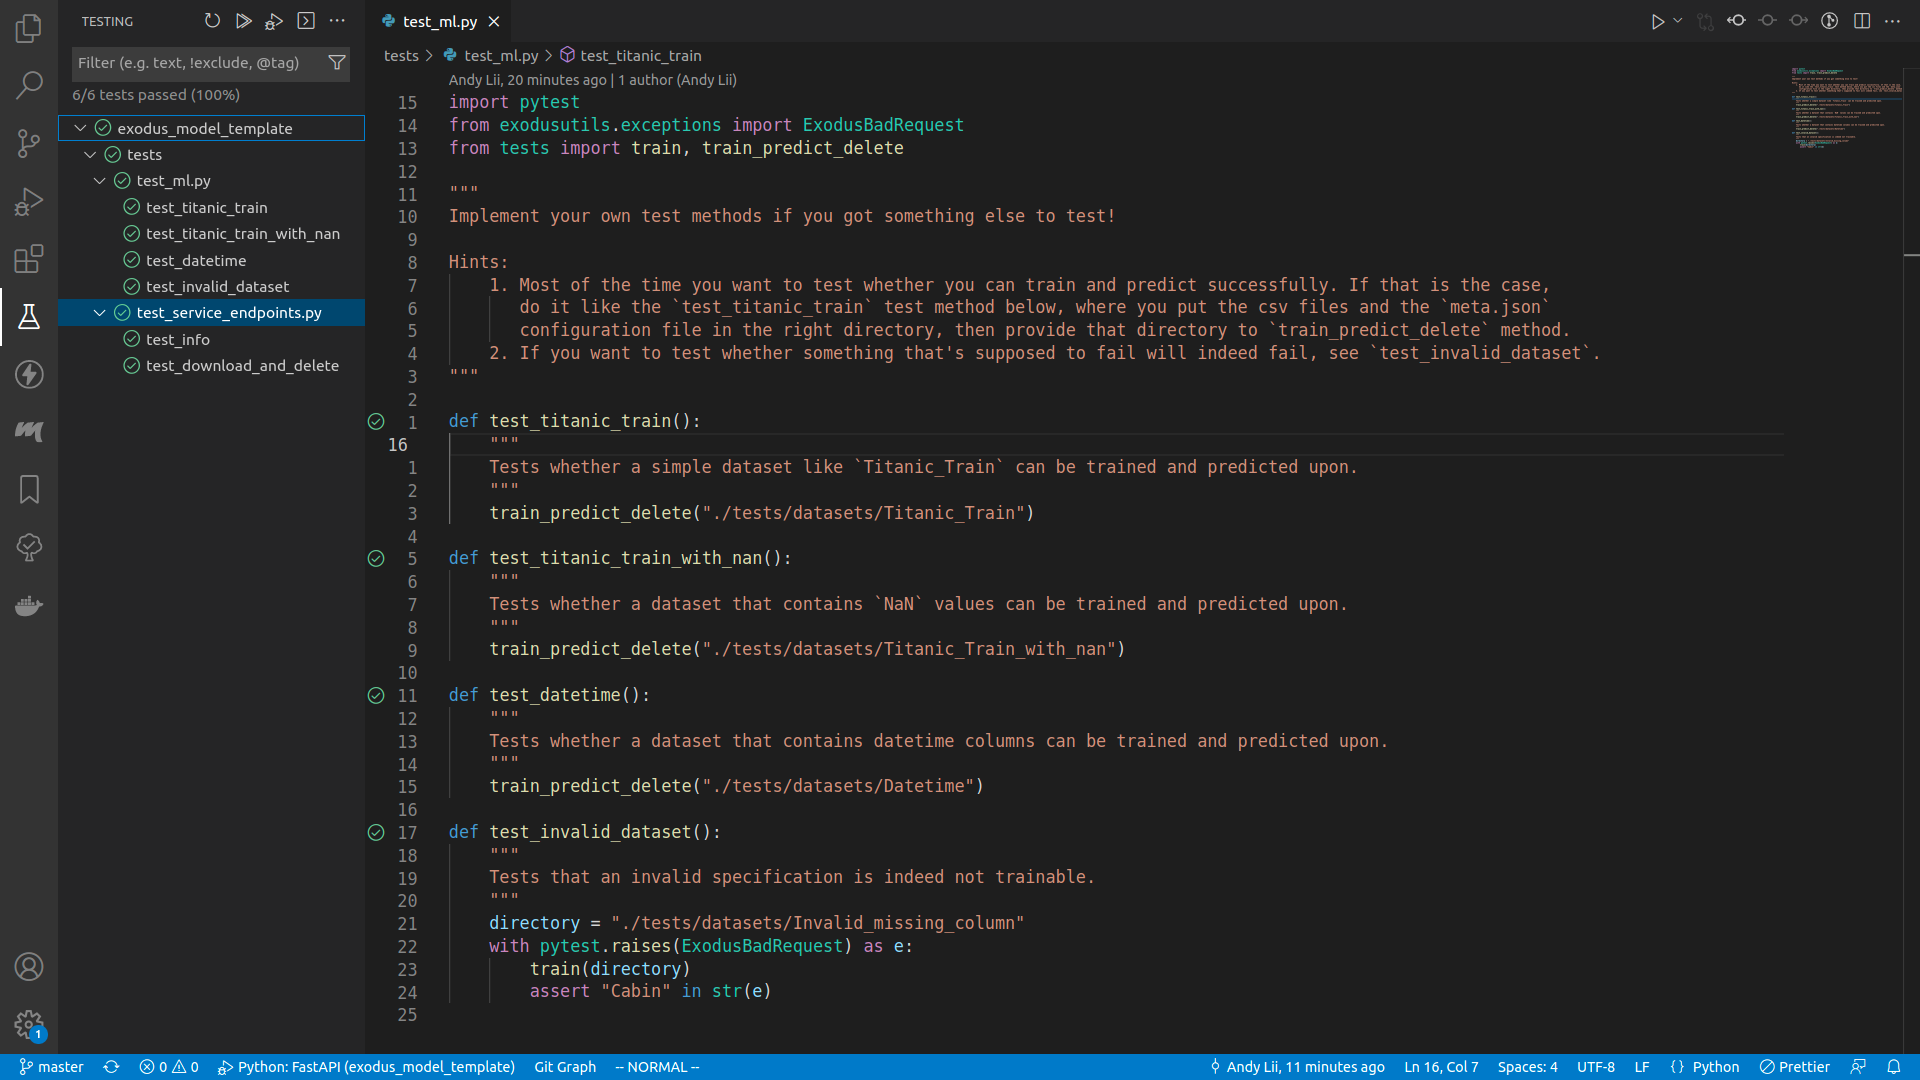Open the Search view
The image size is (1920, 1080).
click(x=29, y=85)
